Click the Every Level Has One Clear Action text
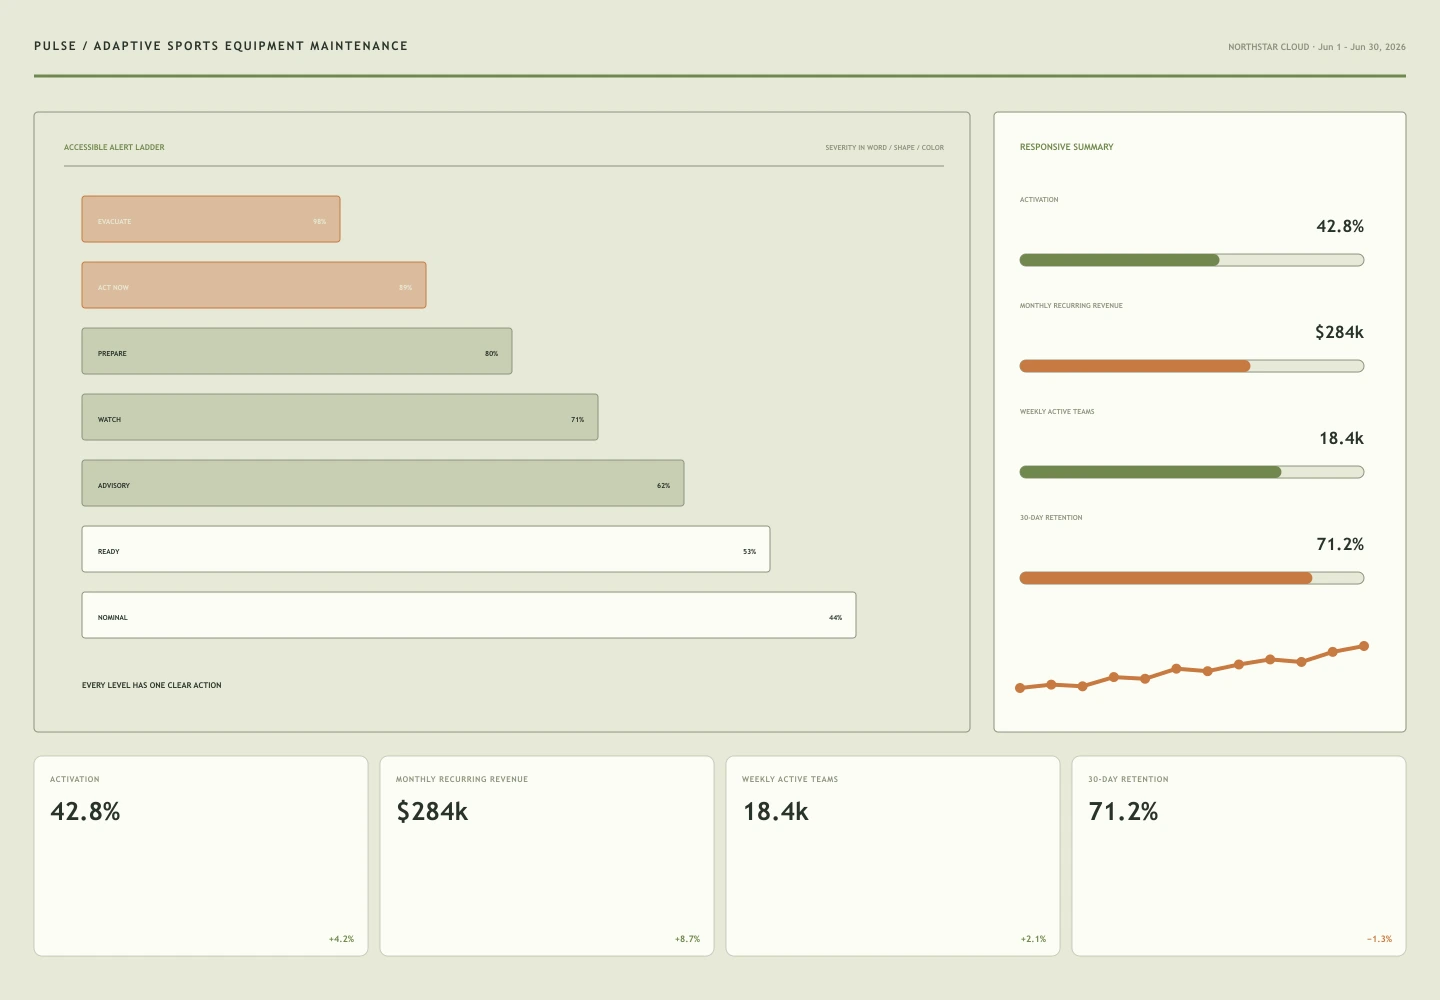The image size is (1440, 1000). [x=152, y=685]
